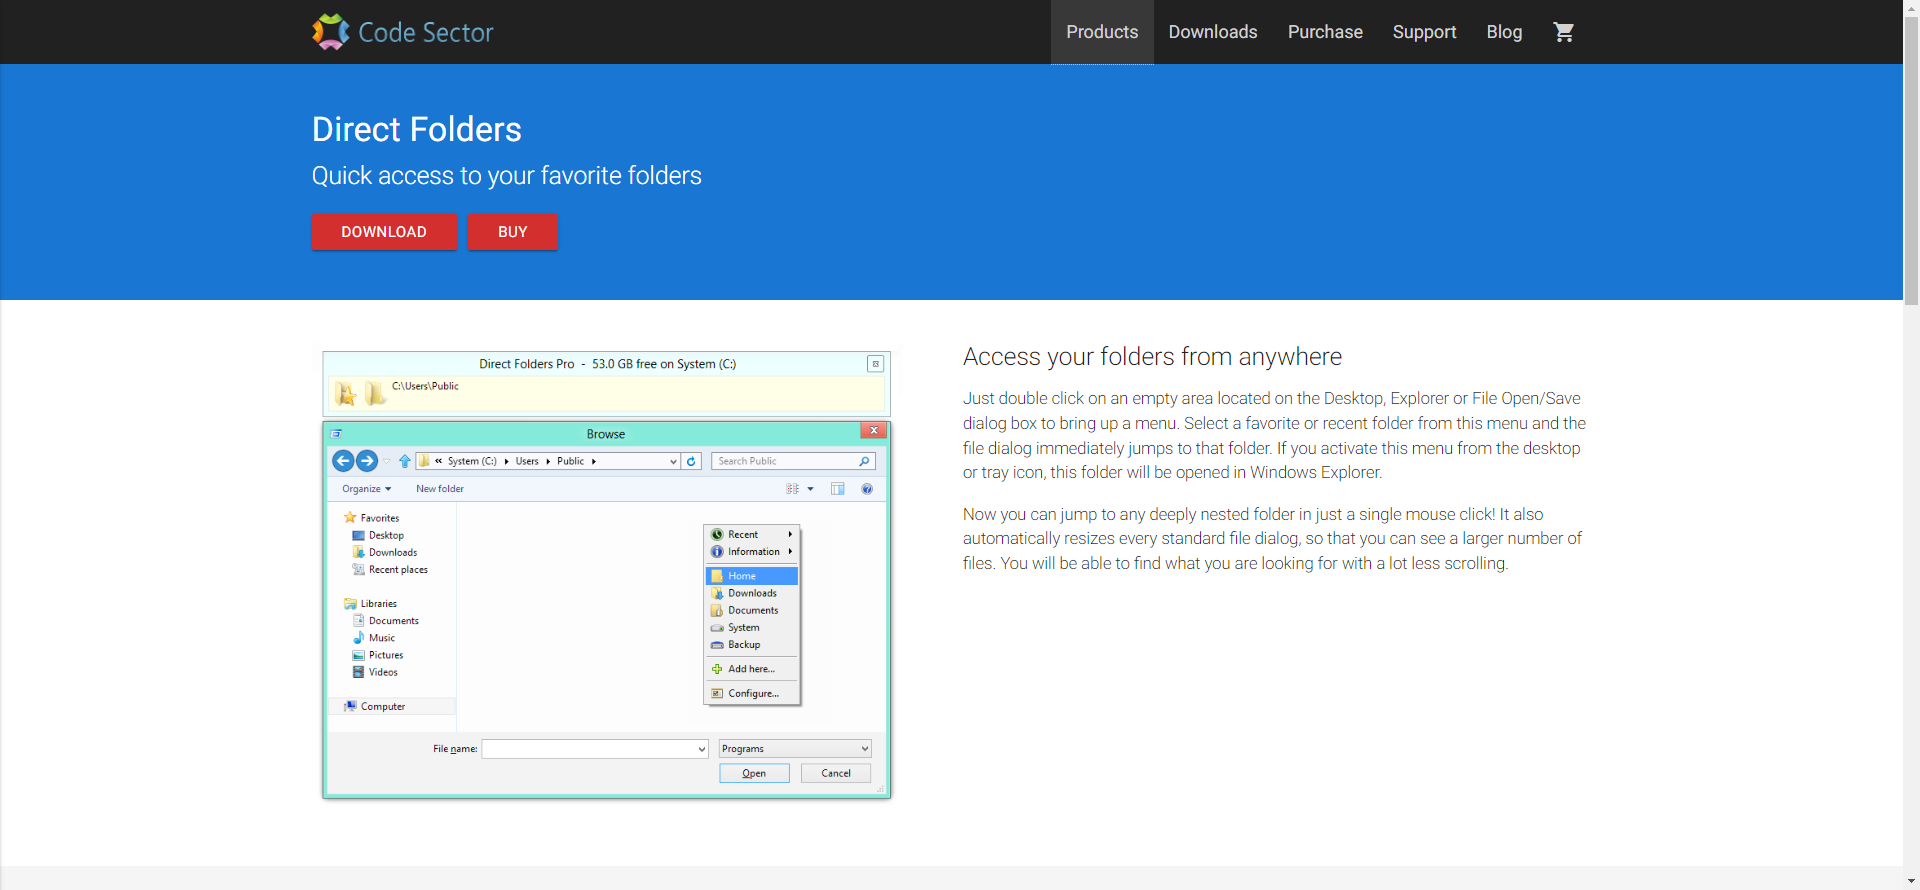Open the Purchase page
The width and height of the screenshot is (1920, 890).
coord(1325,32)
